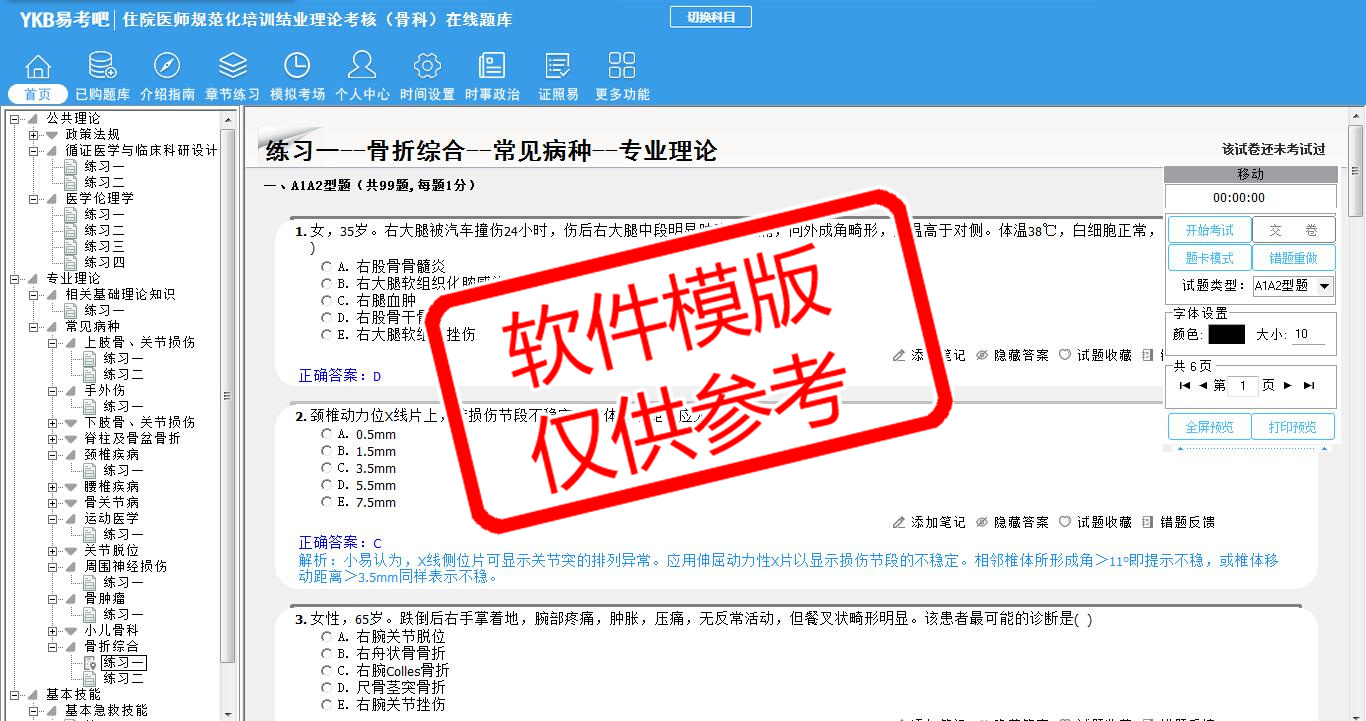This screenshot has height=721, width=1366.
Task: Click the 开始考试 button
Action: [x=1209, y=230]
